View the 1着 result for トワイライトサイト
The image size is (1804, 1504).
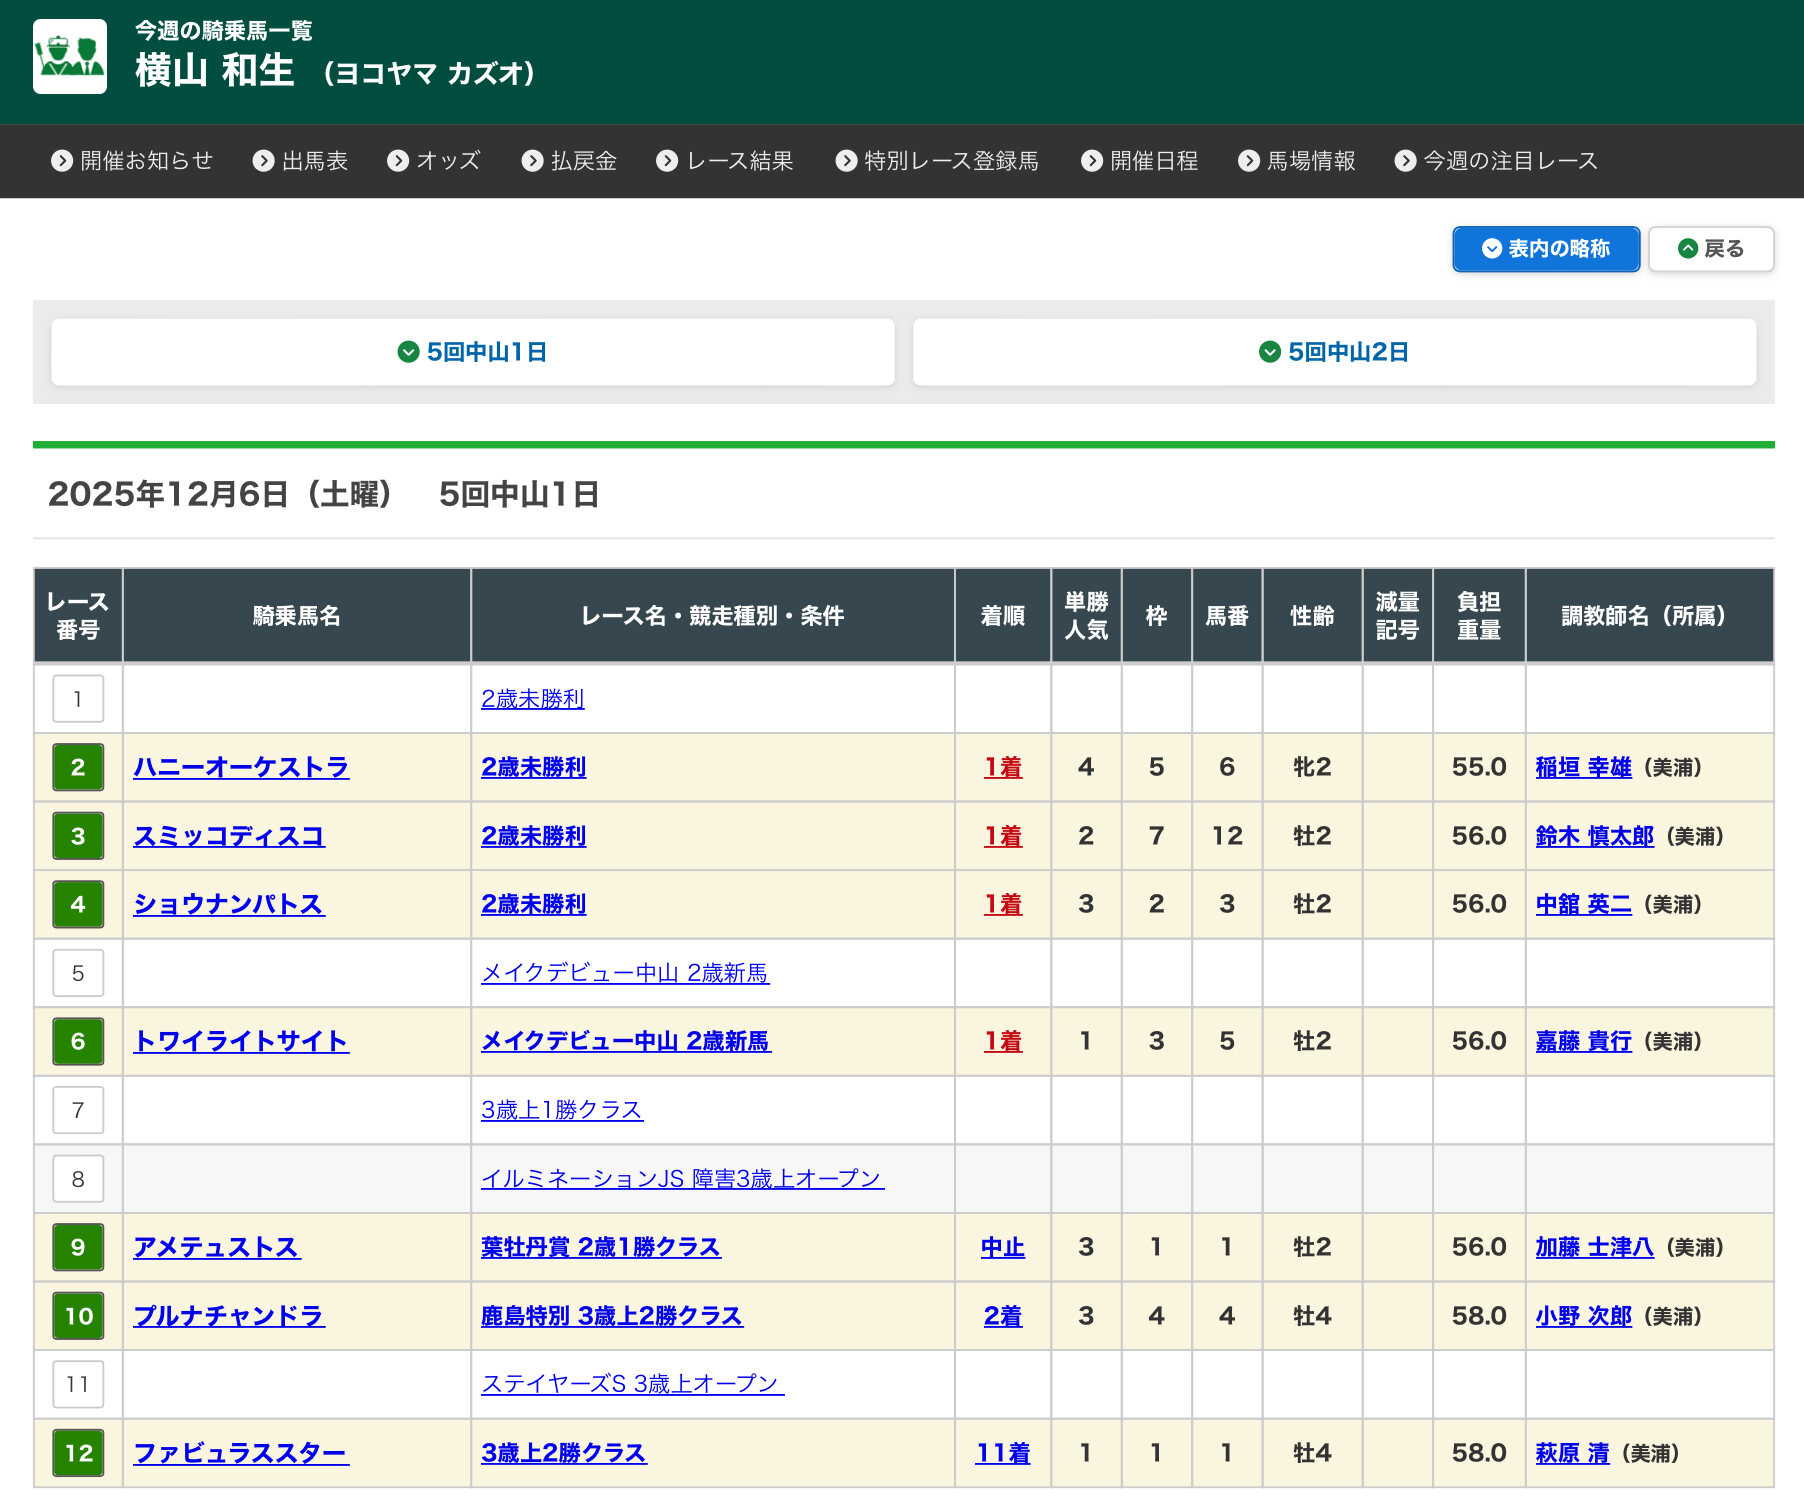[1002, 1041]
